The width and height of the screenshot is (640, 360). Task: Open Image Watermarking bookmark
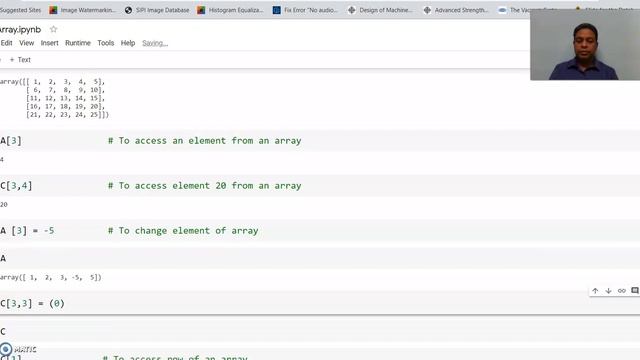coord(82,10)
